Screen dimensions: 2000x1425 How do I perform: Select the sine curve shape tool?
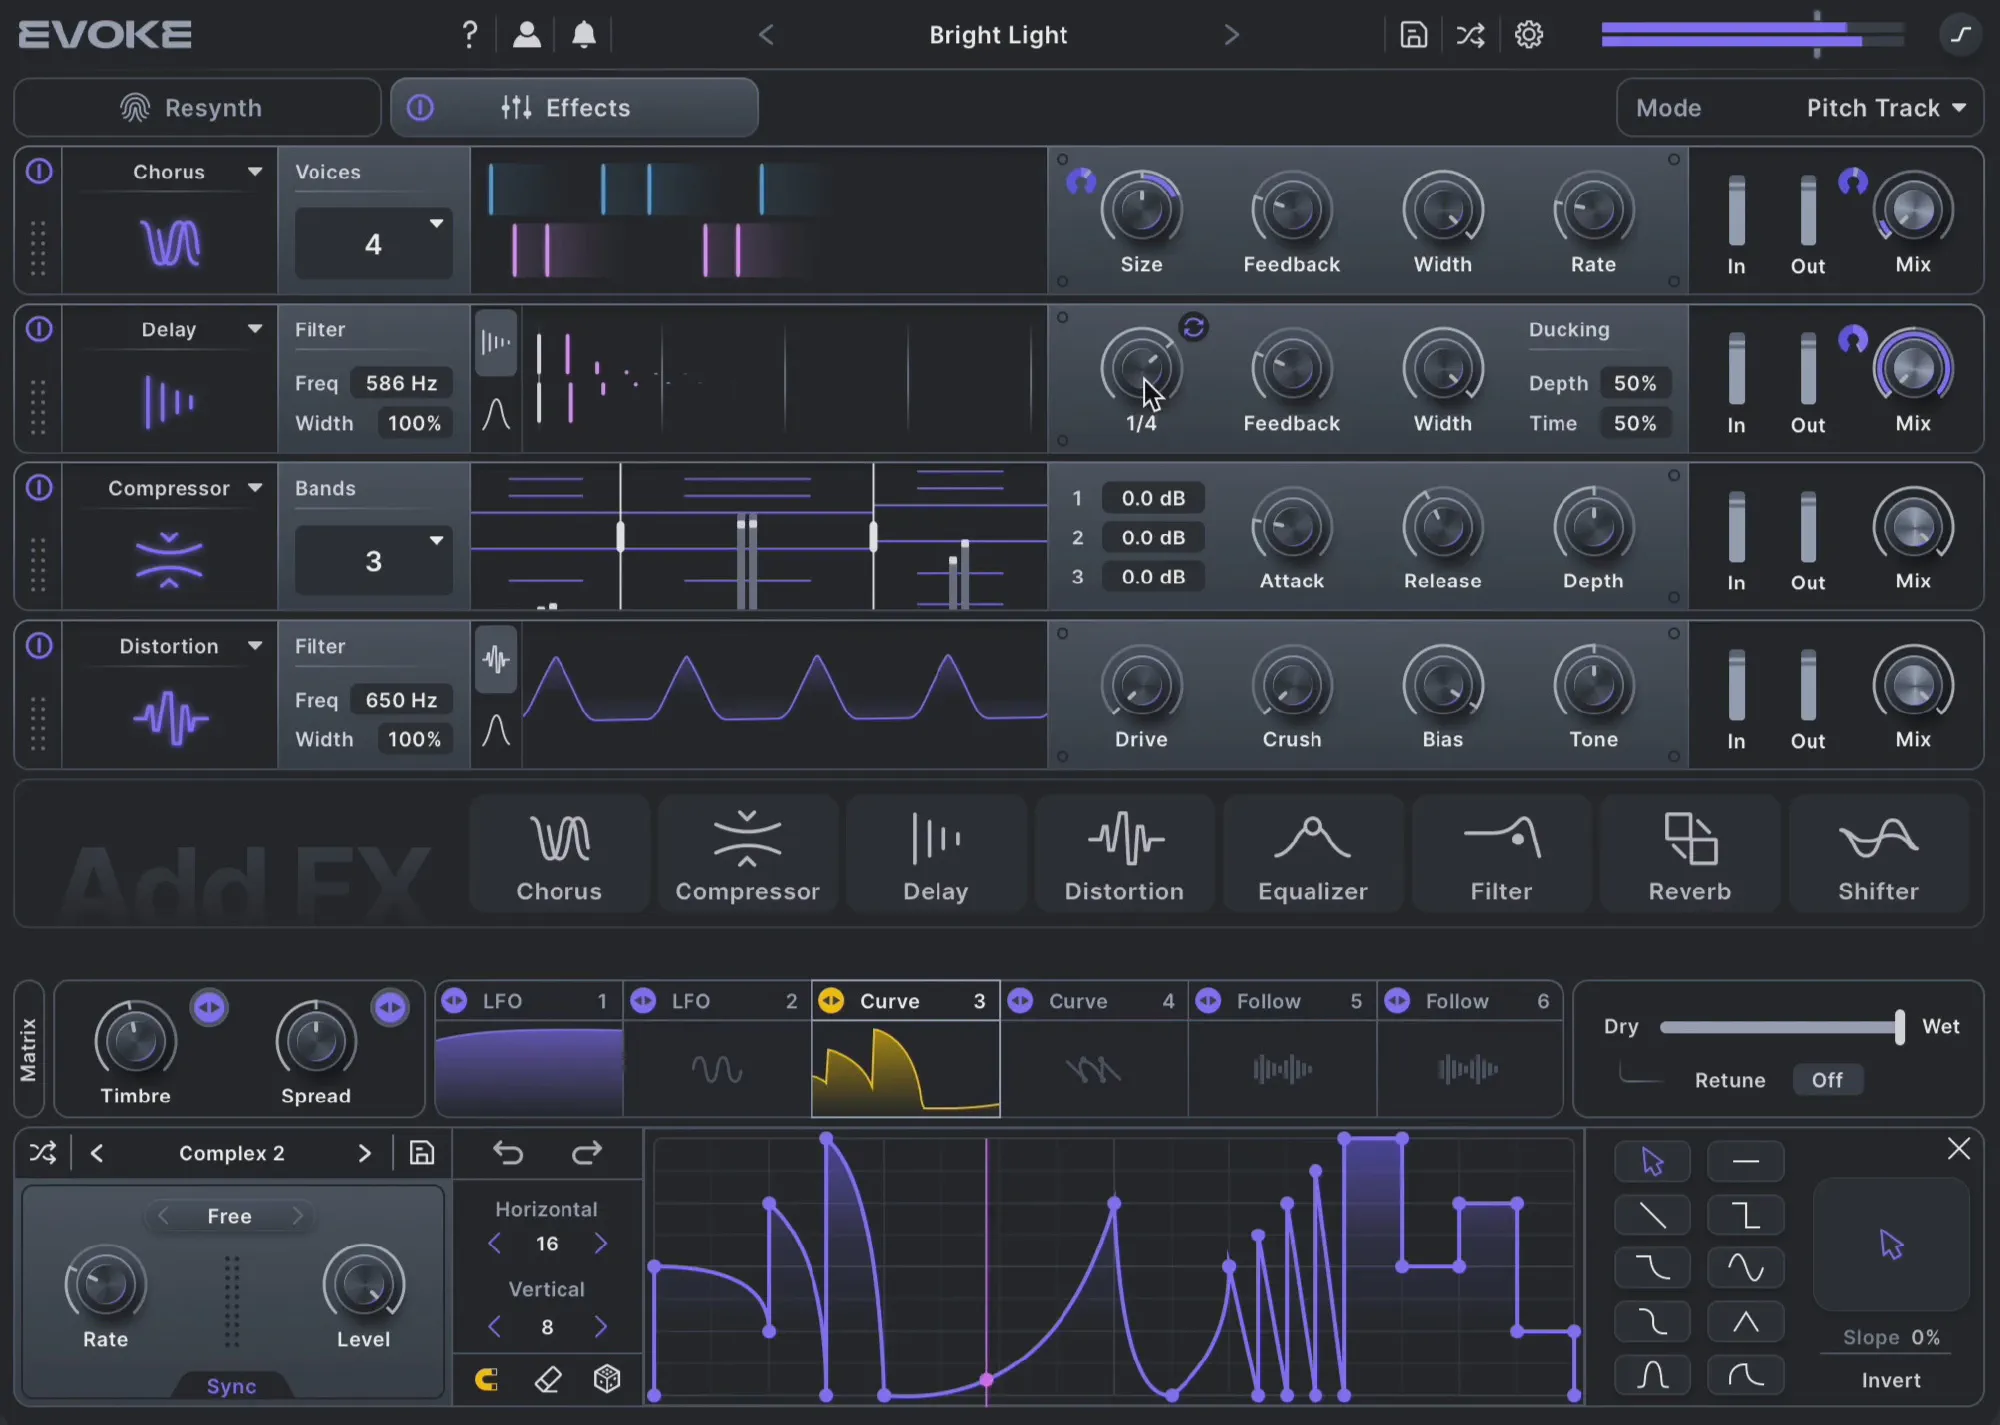point(1745,1268)
